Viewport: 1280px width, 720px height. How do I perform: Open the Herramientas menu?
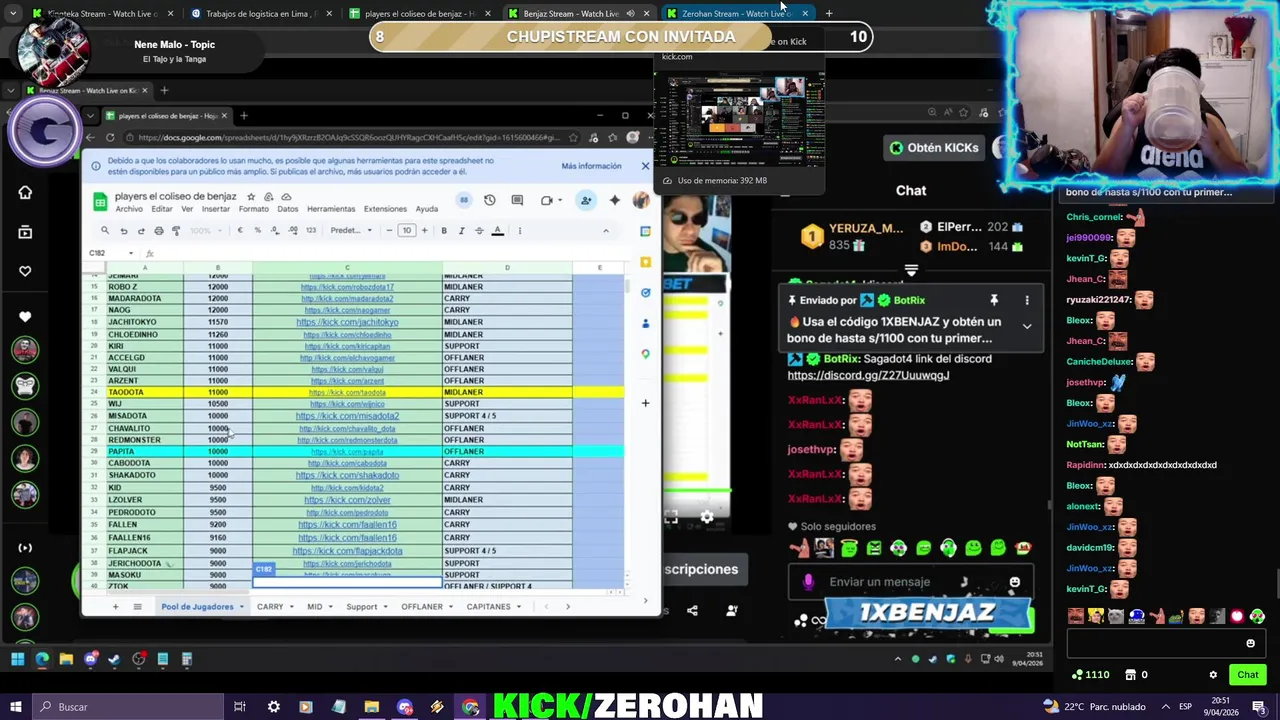tap(331, 209)
